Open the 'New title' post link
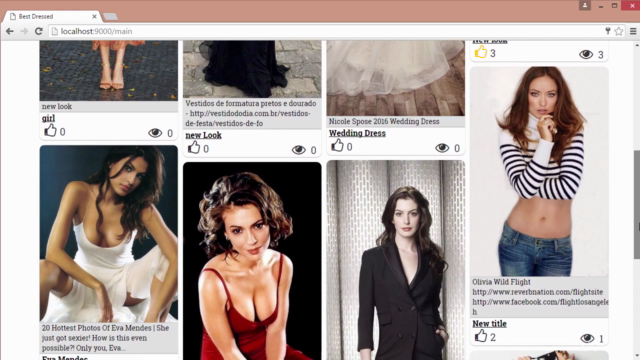Viewport: 640px width, 360px height. pyautogui.click(x=489, y=324)
